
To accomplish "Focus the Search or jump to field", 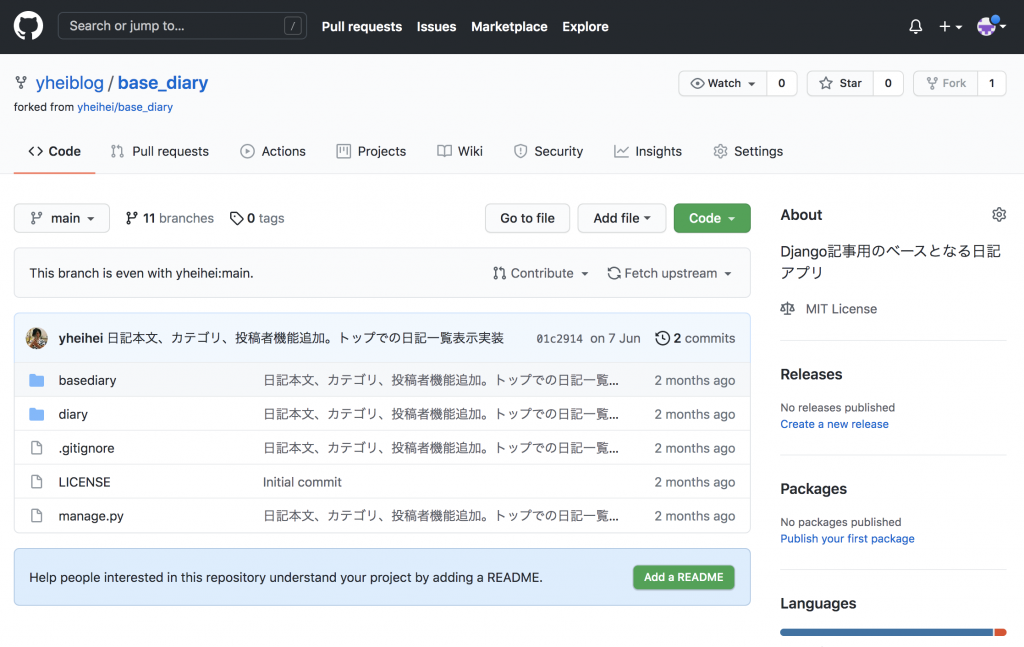I will tap(182, 26).
